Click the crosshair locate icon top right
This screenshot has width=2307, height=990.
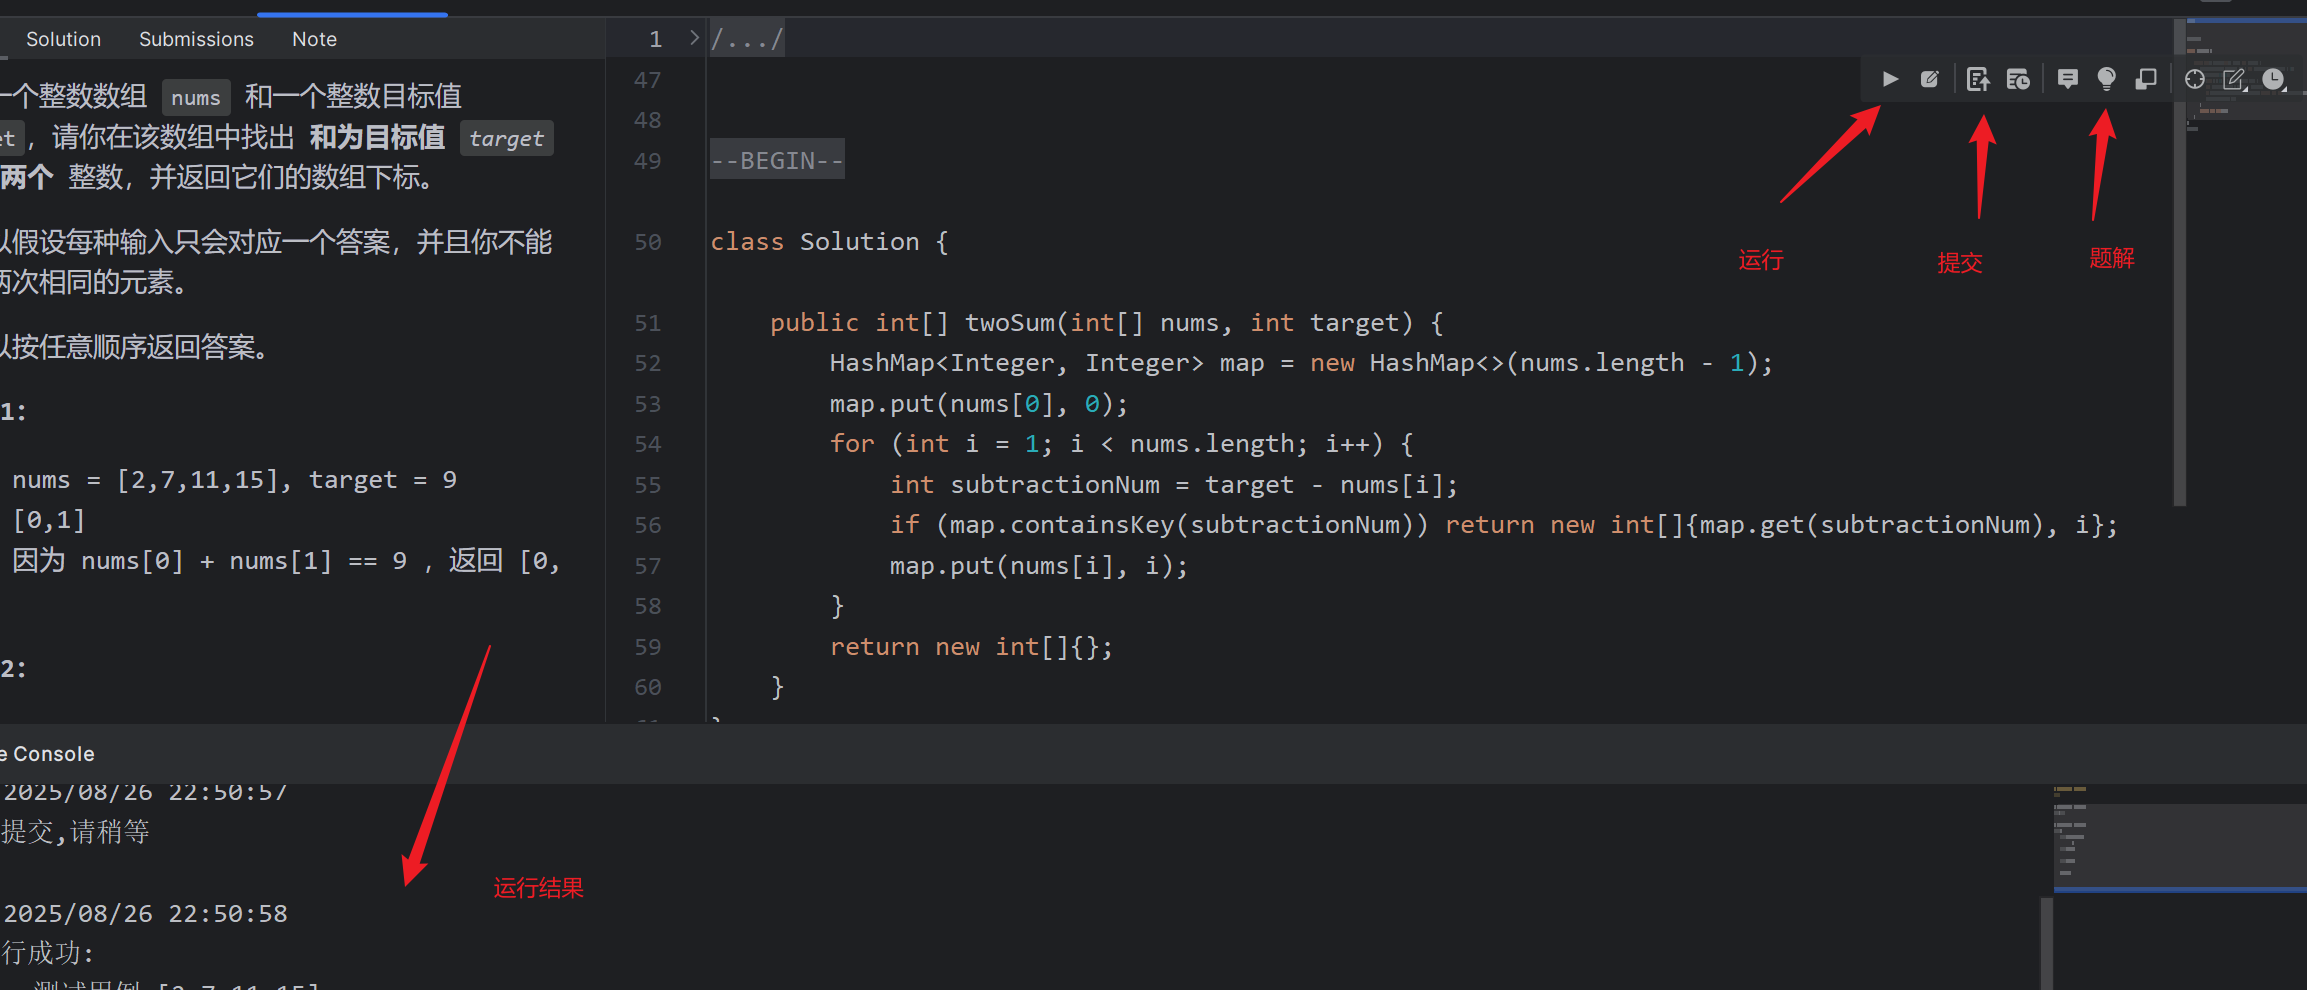[2194, 79]
